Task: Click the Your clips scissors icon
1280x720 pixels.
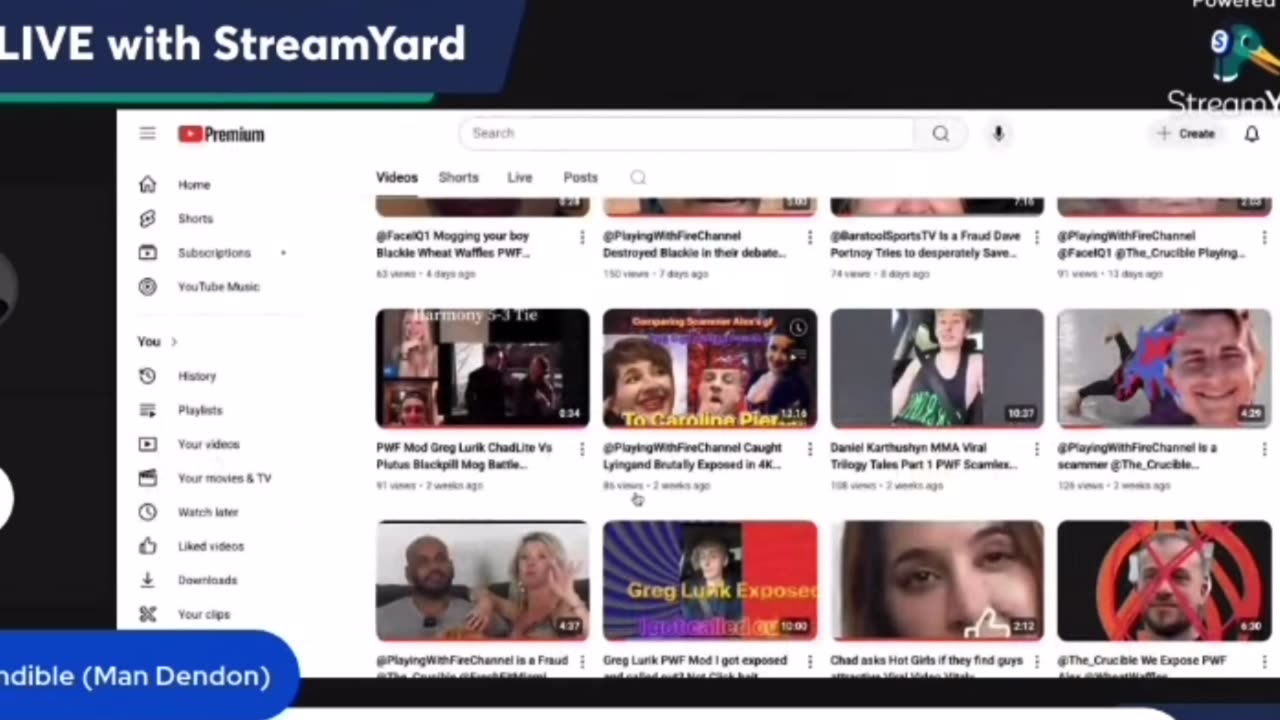Action: pos(148,614)
